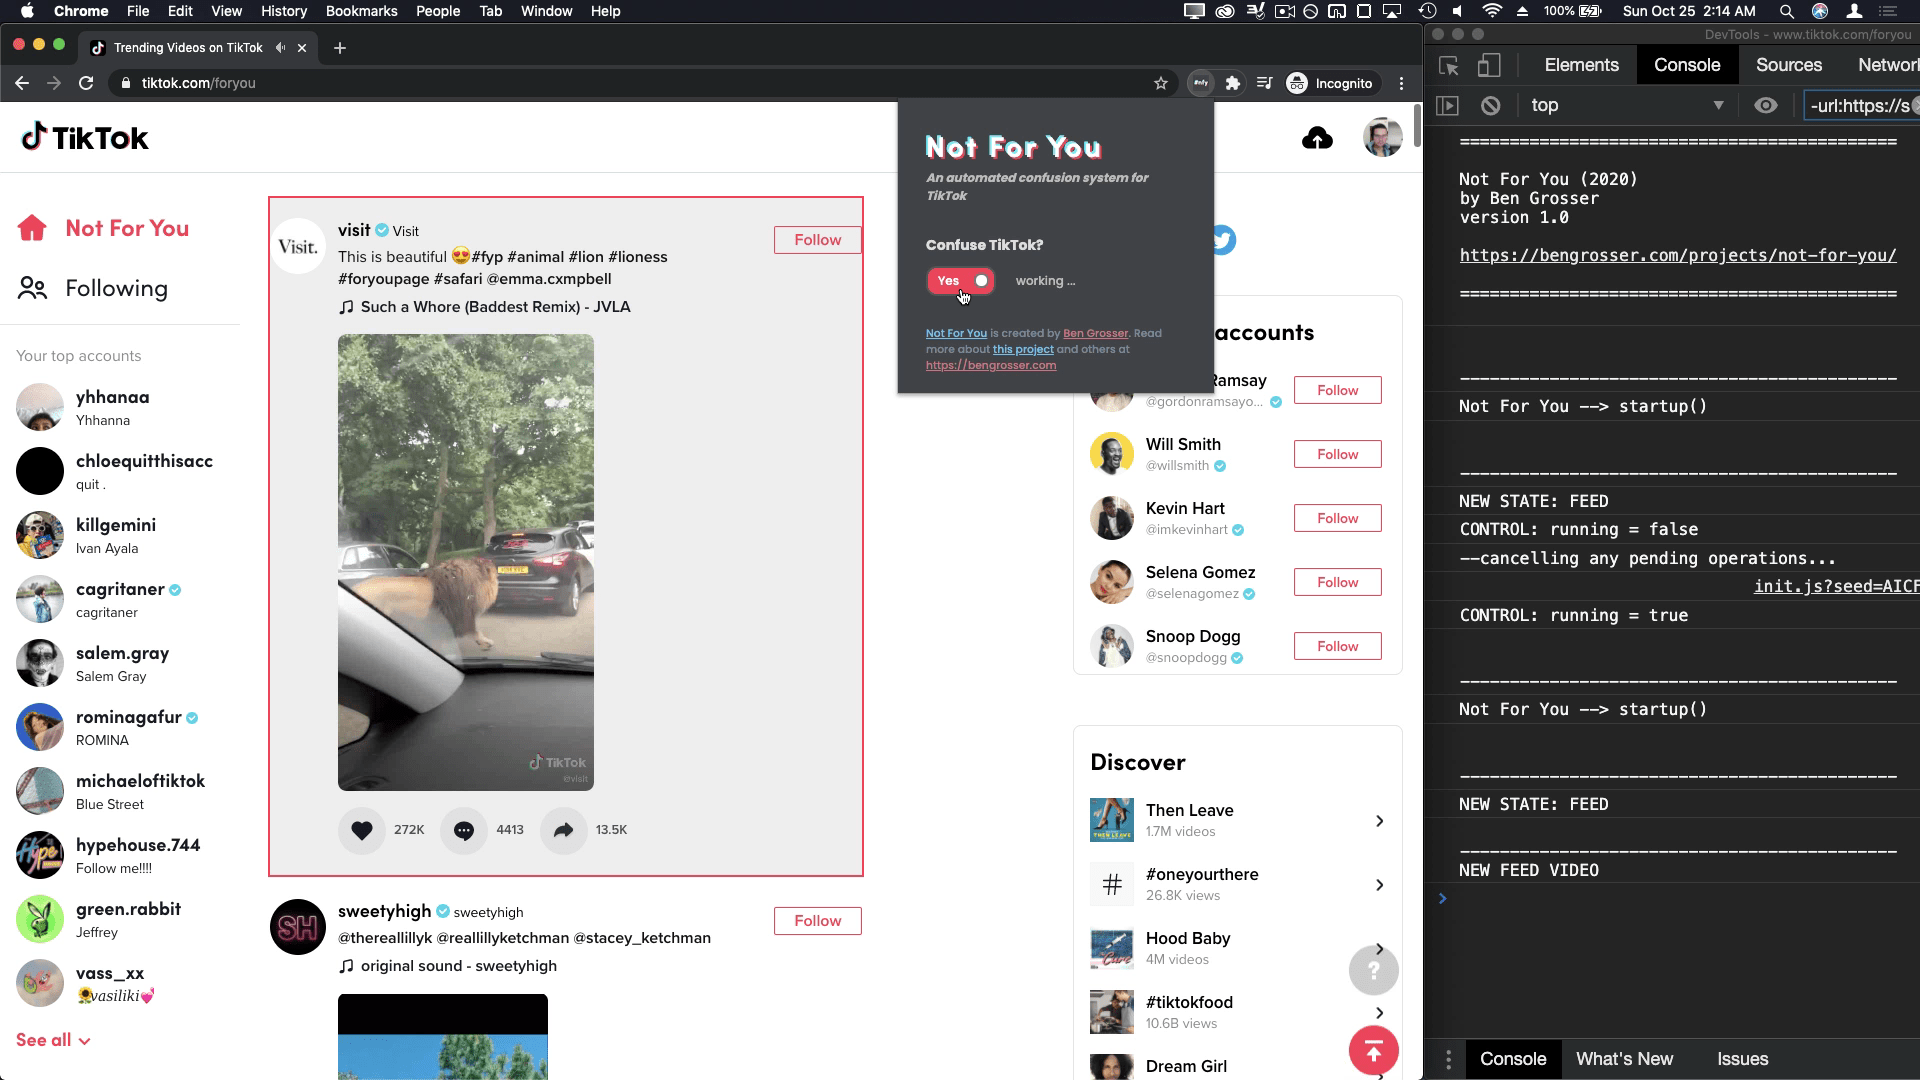Viewport: 1920px width, 1080px height.
Task: Follow Kevin Hart
Action: (1337, 518)
